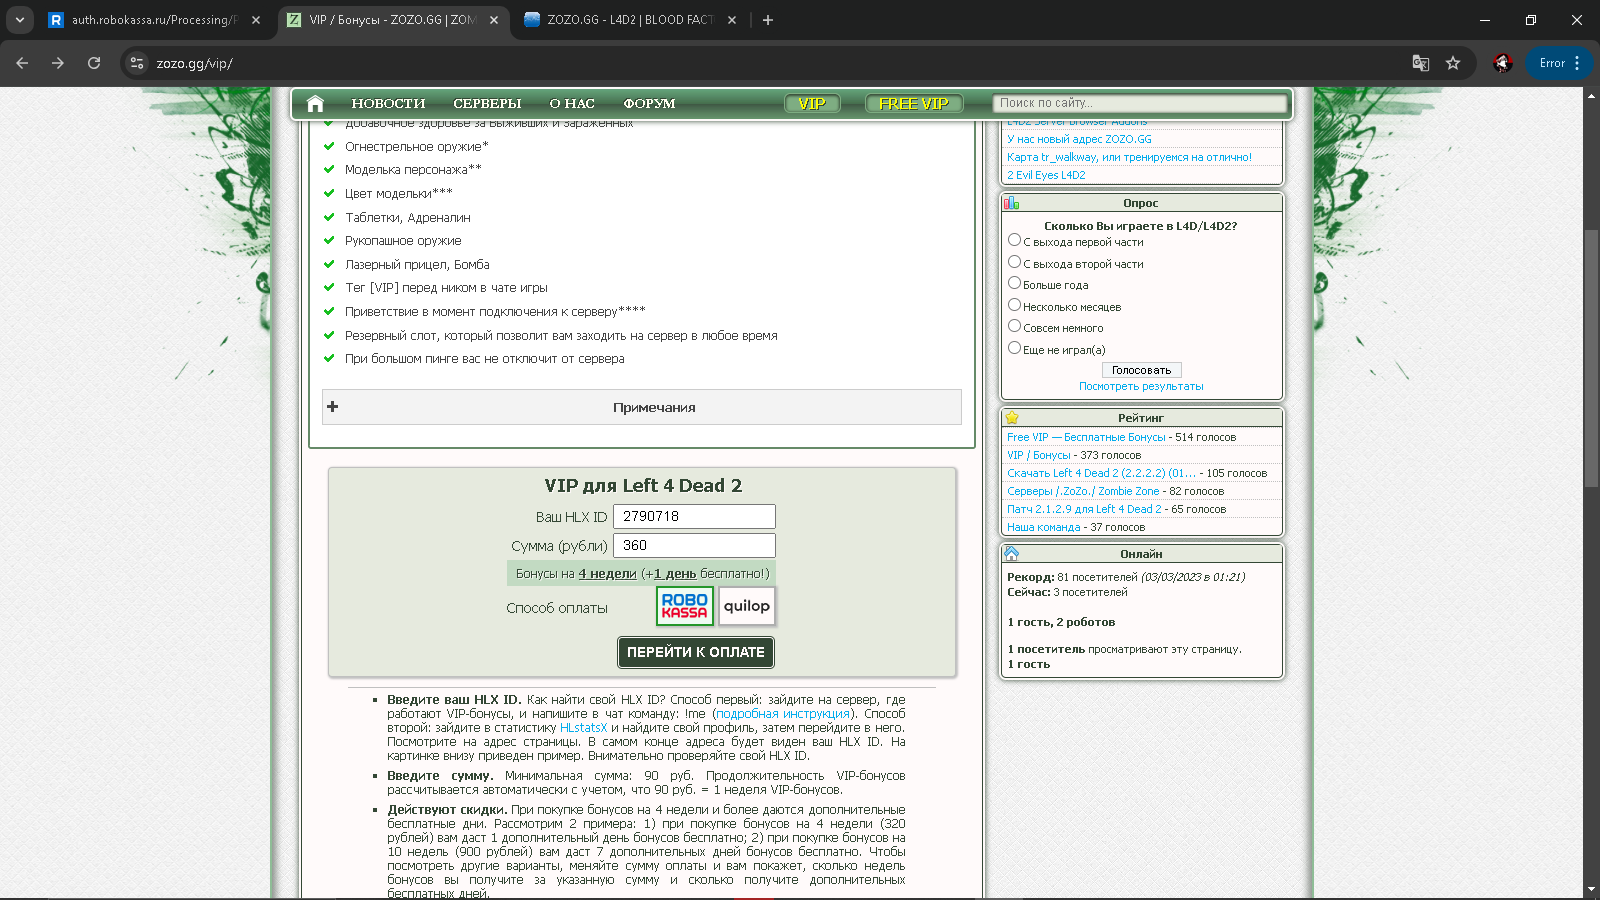This screenshot has width=1600, height=900.
Task: Open '2 Evil Eyes L4D2' link
Action: coord(1046,175)
